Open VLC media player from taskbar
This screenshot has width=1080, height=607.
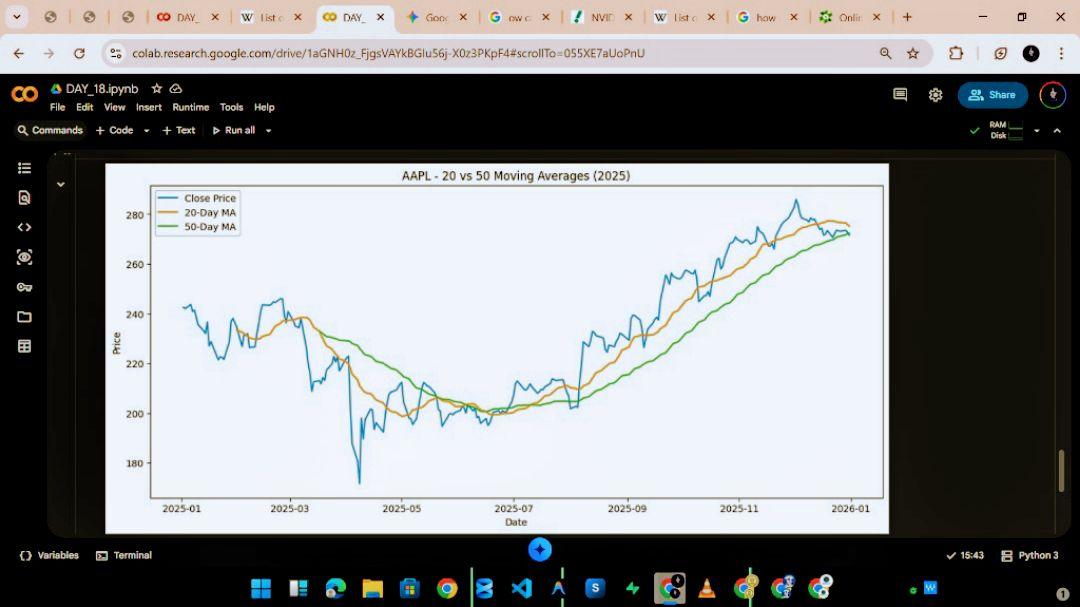[x=707, y=588]
